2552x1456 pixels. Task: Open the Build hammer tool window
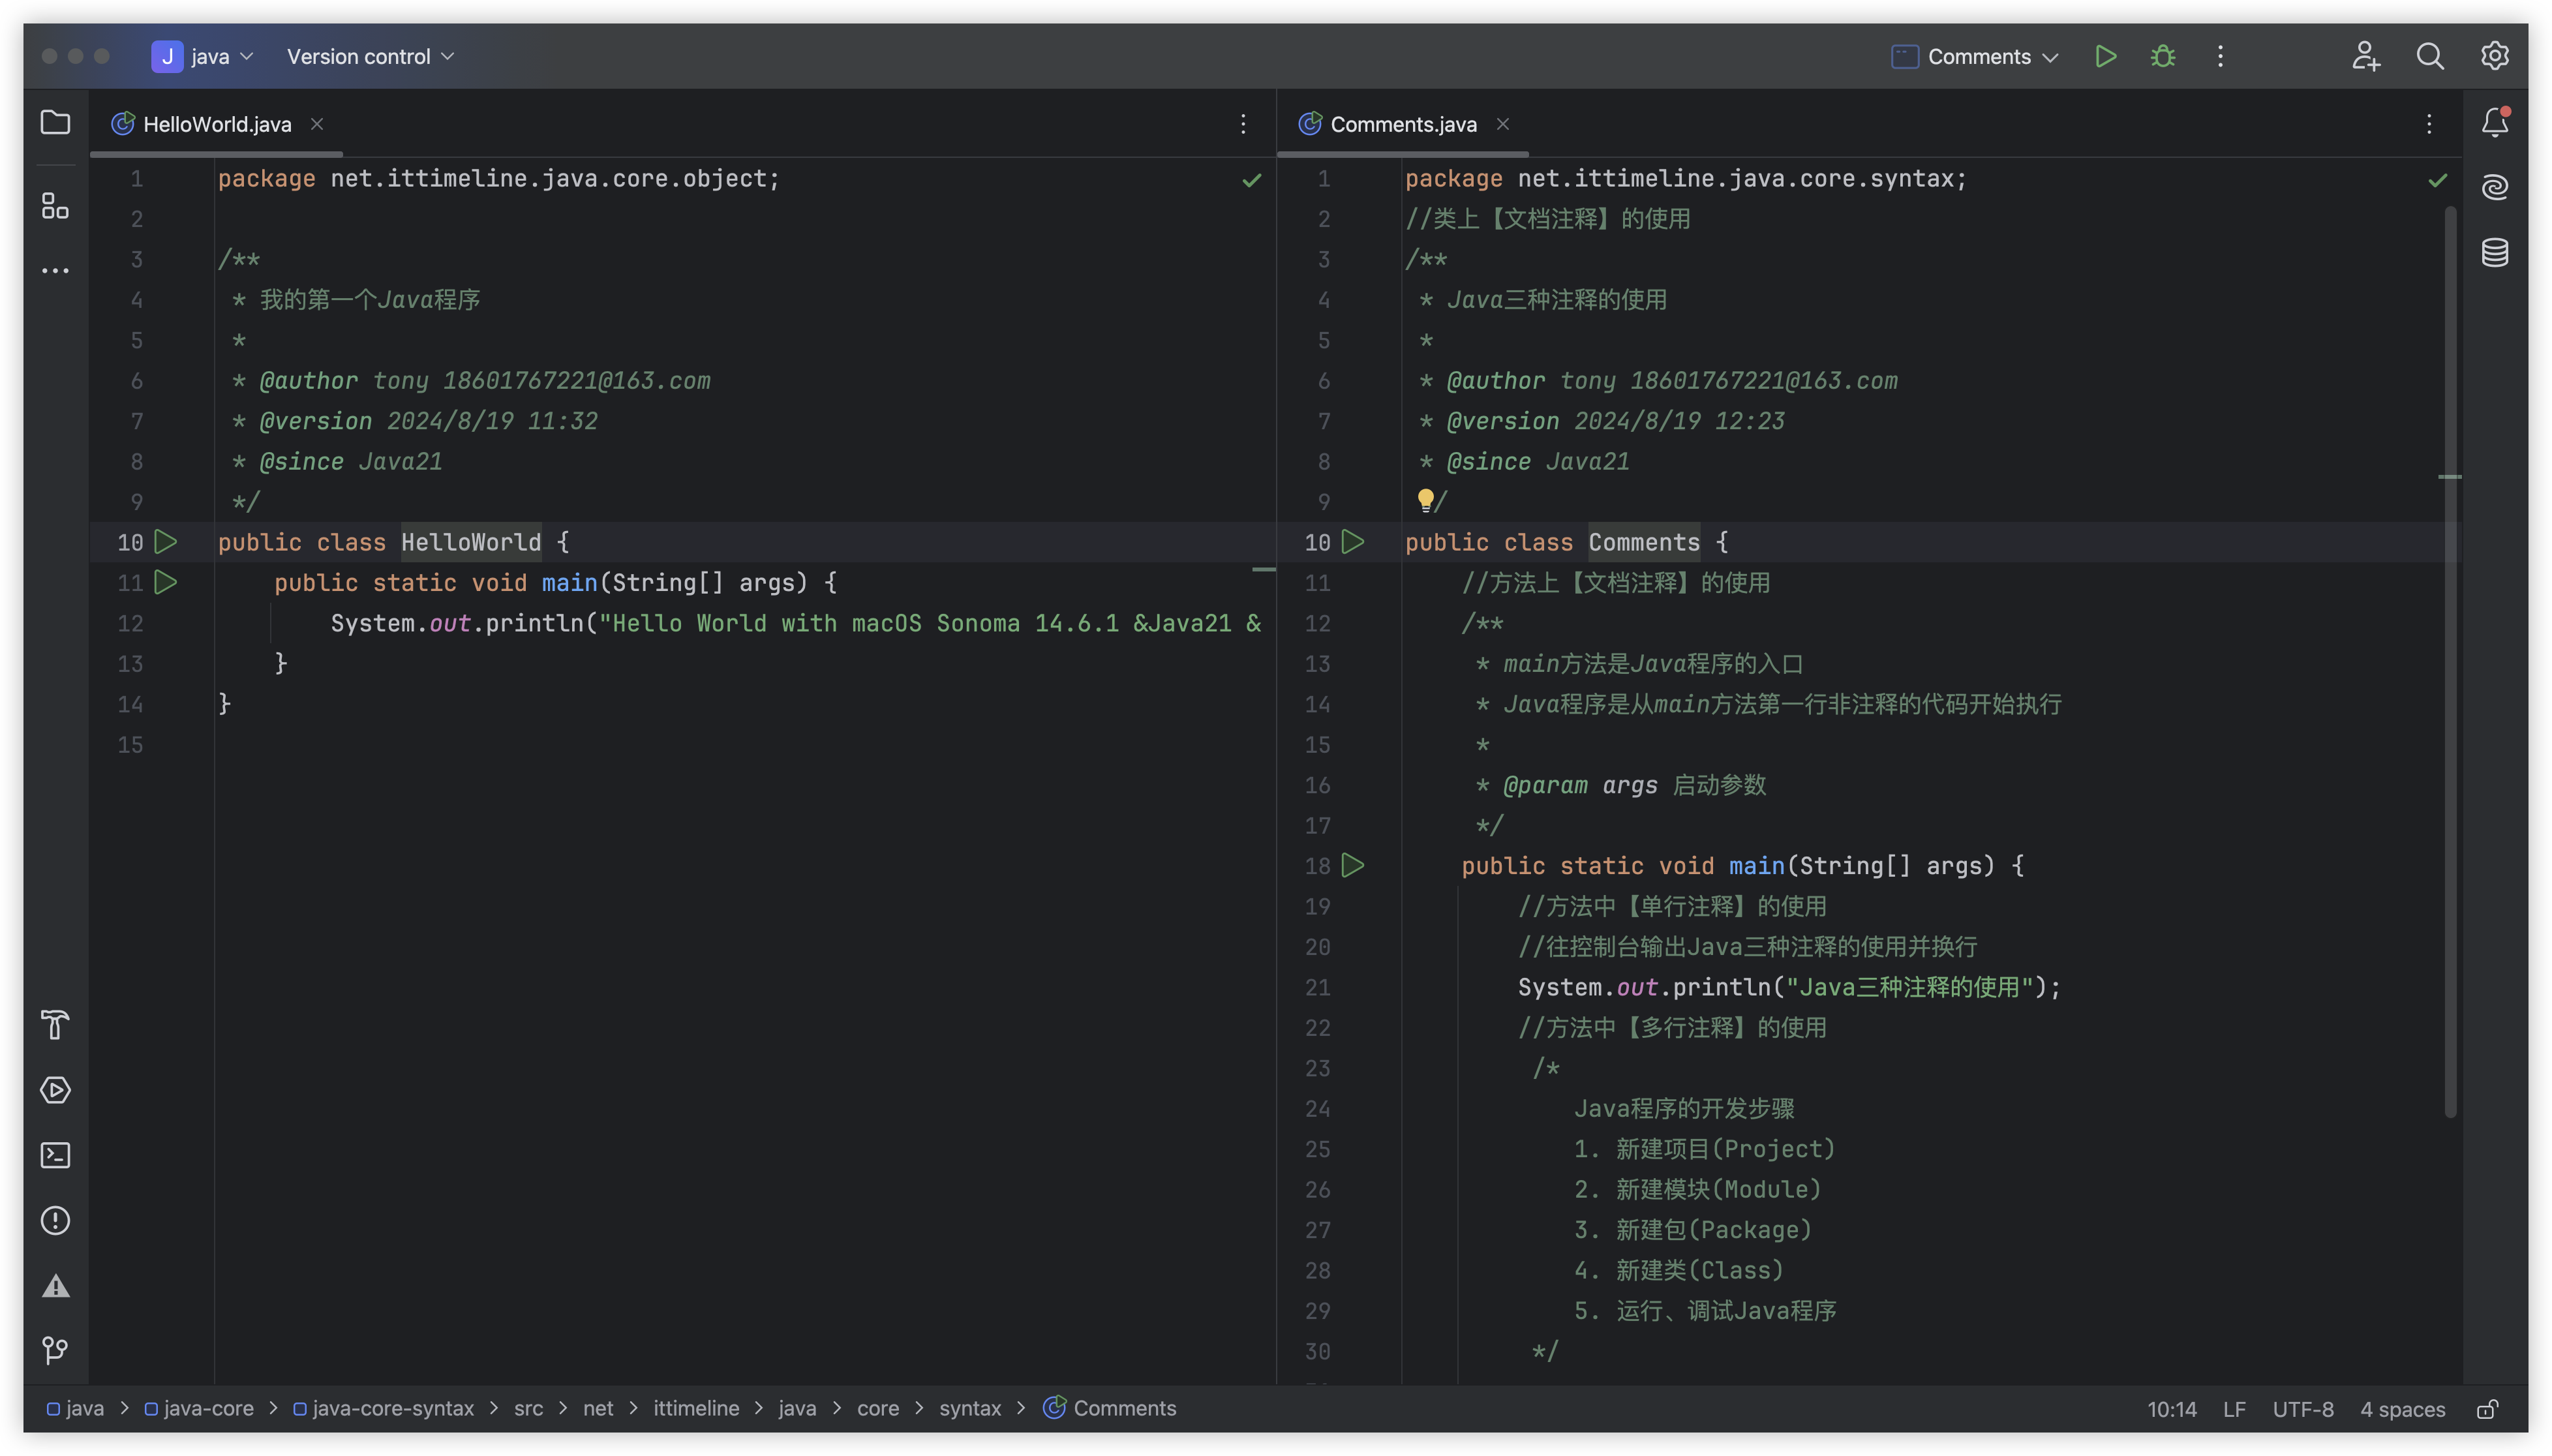(x=55, y=1025)
